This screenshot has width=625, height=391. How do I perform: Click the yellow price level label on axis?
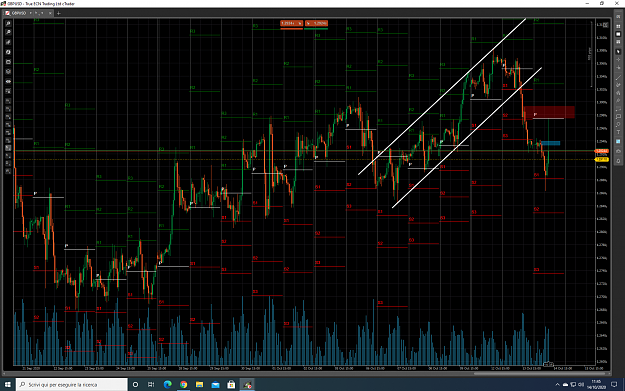coord(601,159)
